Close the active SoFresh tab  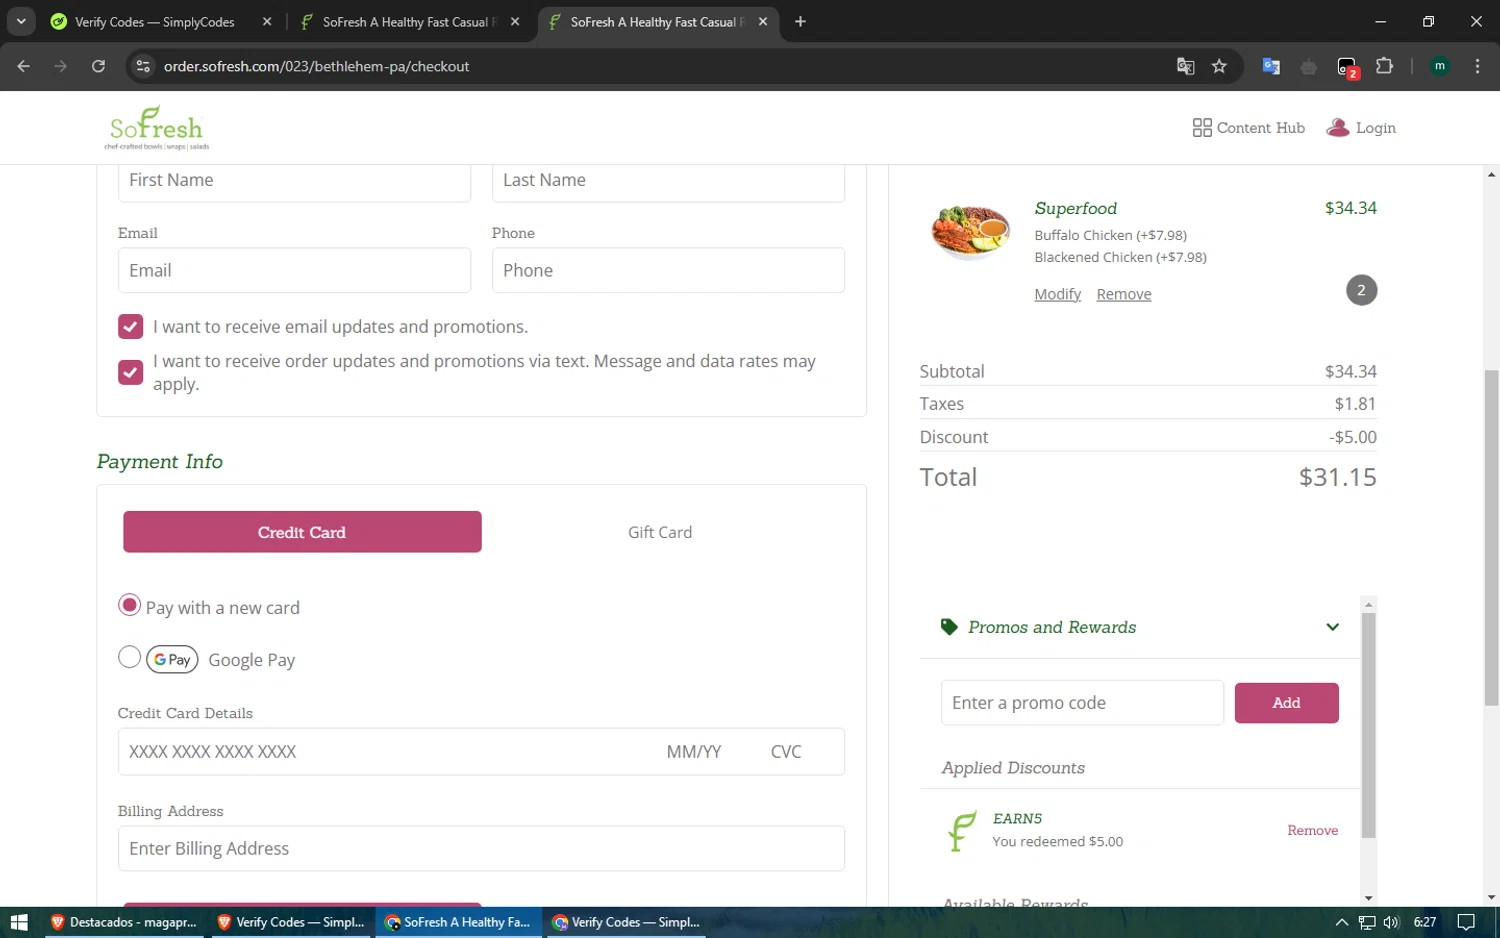pos(763,21)
